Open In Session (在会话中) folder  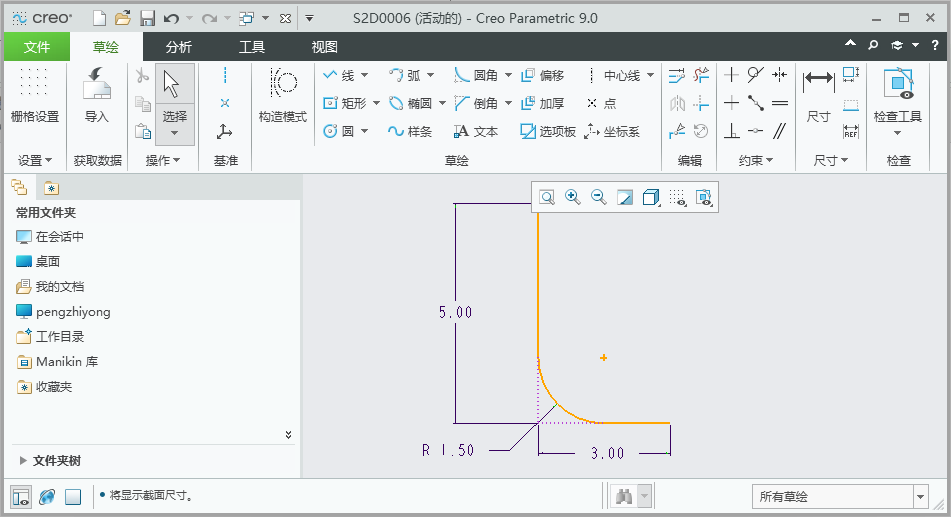(x=50, y=237)
